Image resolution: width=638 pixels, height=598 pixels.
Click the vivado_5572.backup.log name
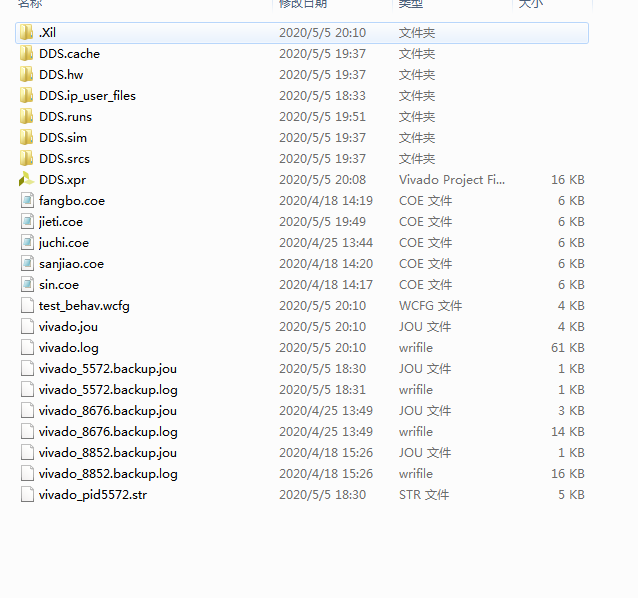click(108, 390)
